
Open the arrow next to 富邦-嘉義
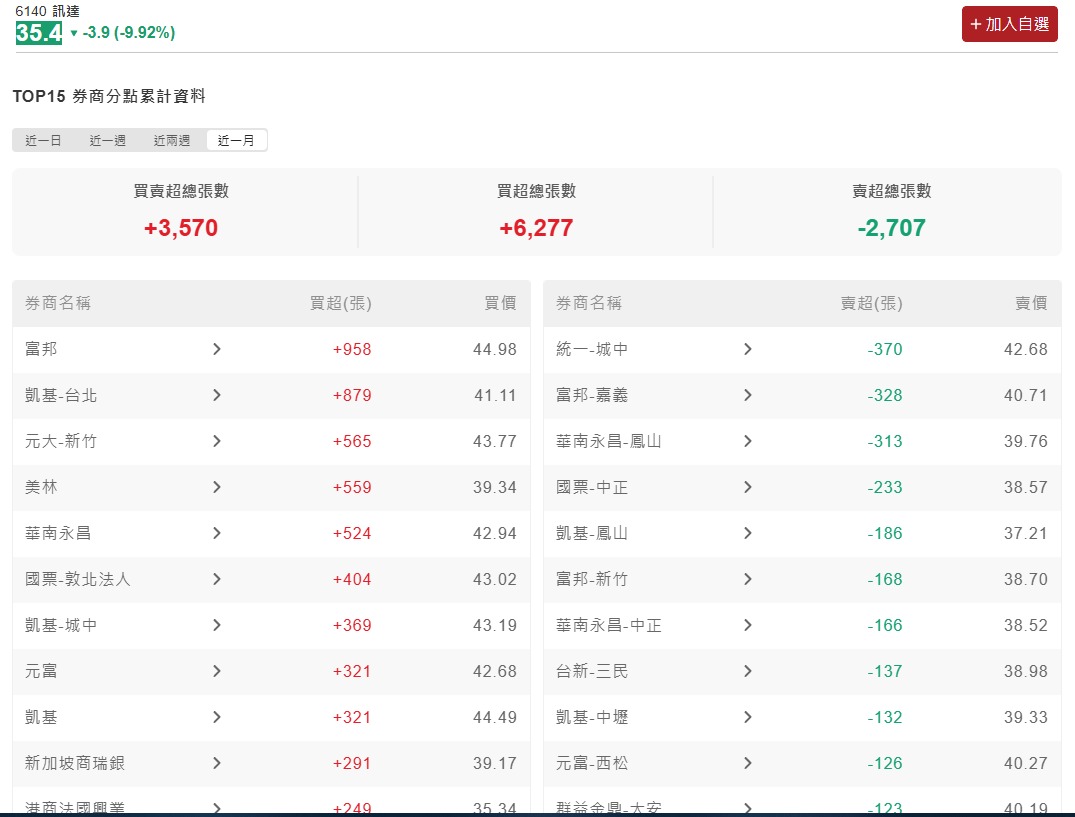tap(748, 395)
